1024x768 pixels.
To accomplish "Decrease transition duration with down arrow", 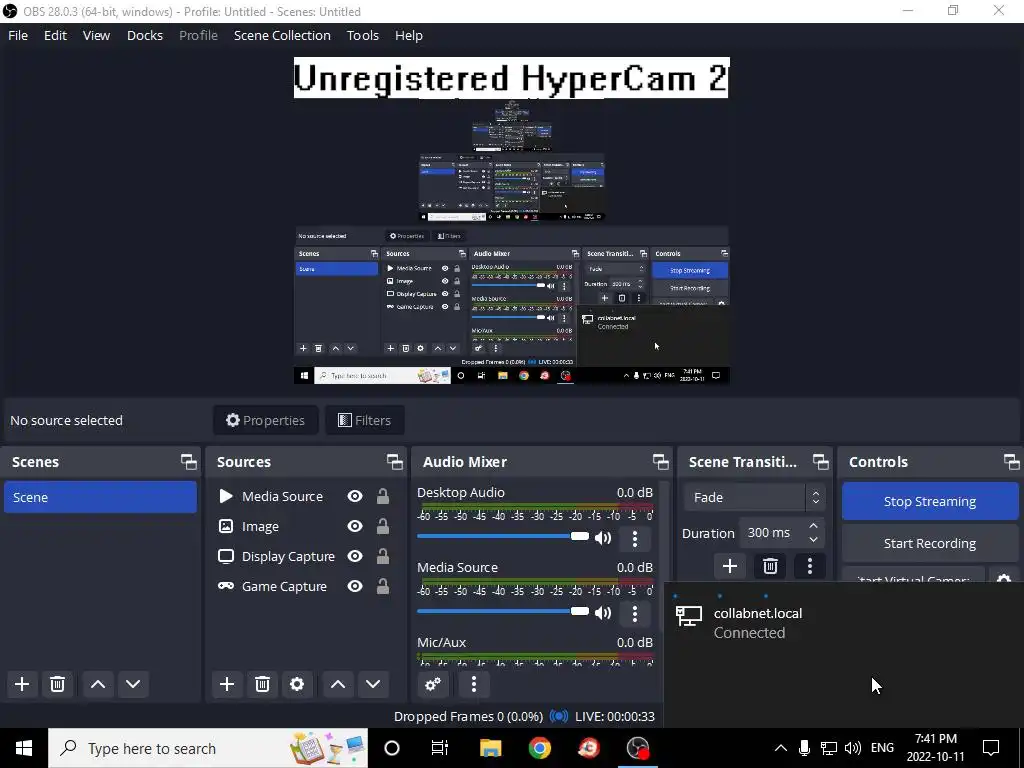I will coord(814,539).
